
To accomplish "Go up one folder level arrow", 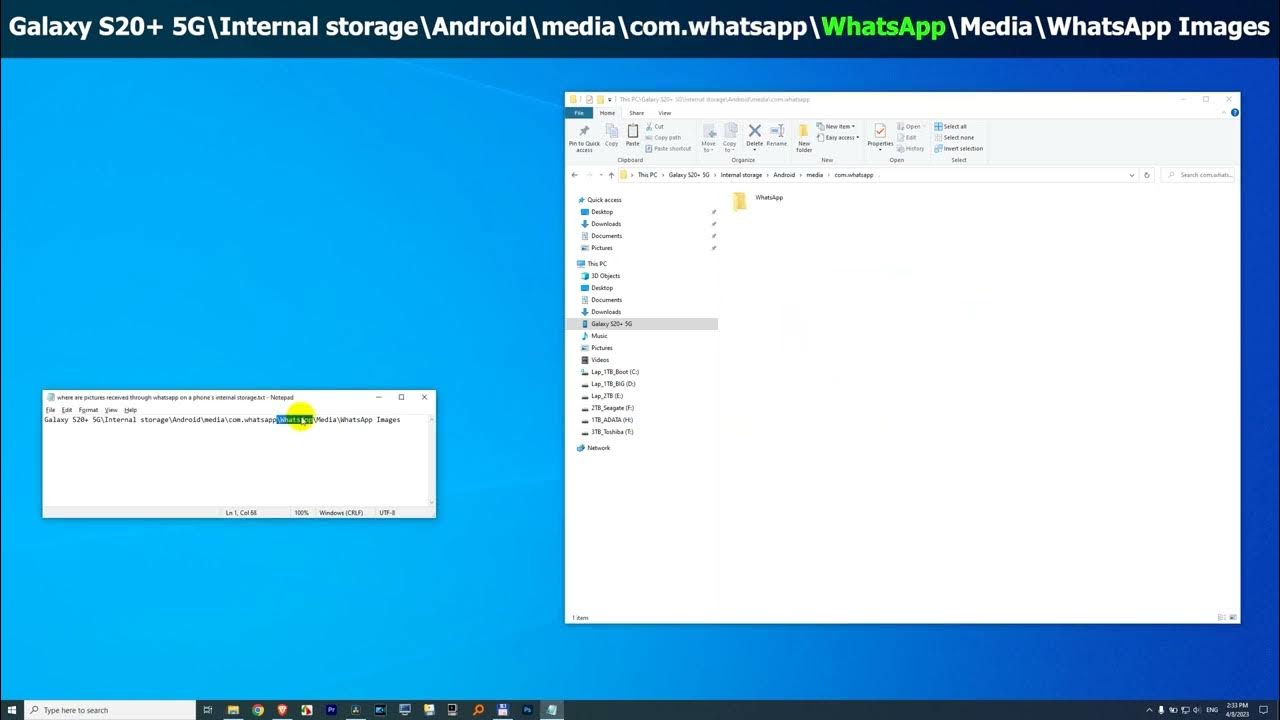I will click(x=611, y=175).
